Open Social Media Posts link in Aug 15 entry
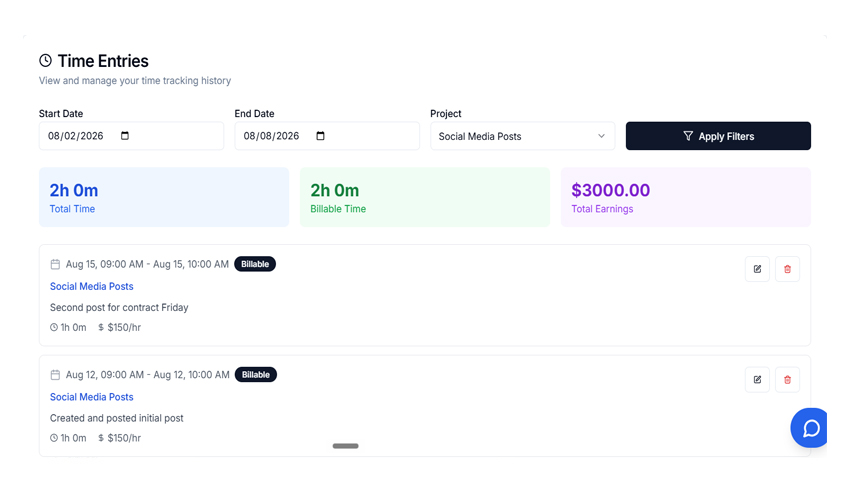The width and height of the screenshot is (850, 500). click(x=92, y=286)
